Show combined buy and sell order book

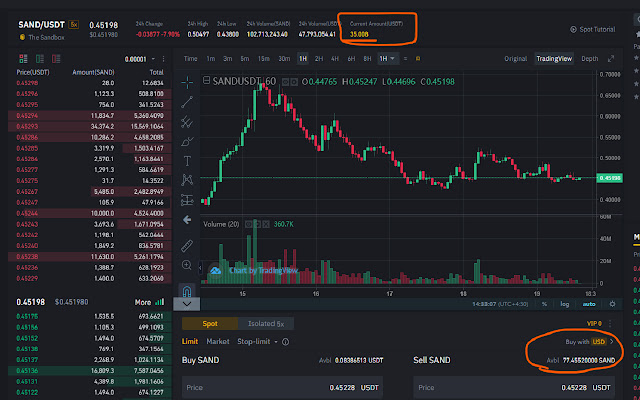pyautogui.click(x=23, y=59)
